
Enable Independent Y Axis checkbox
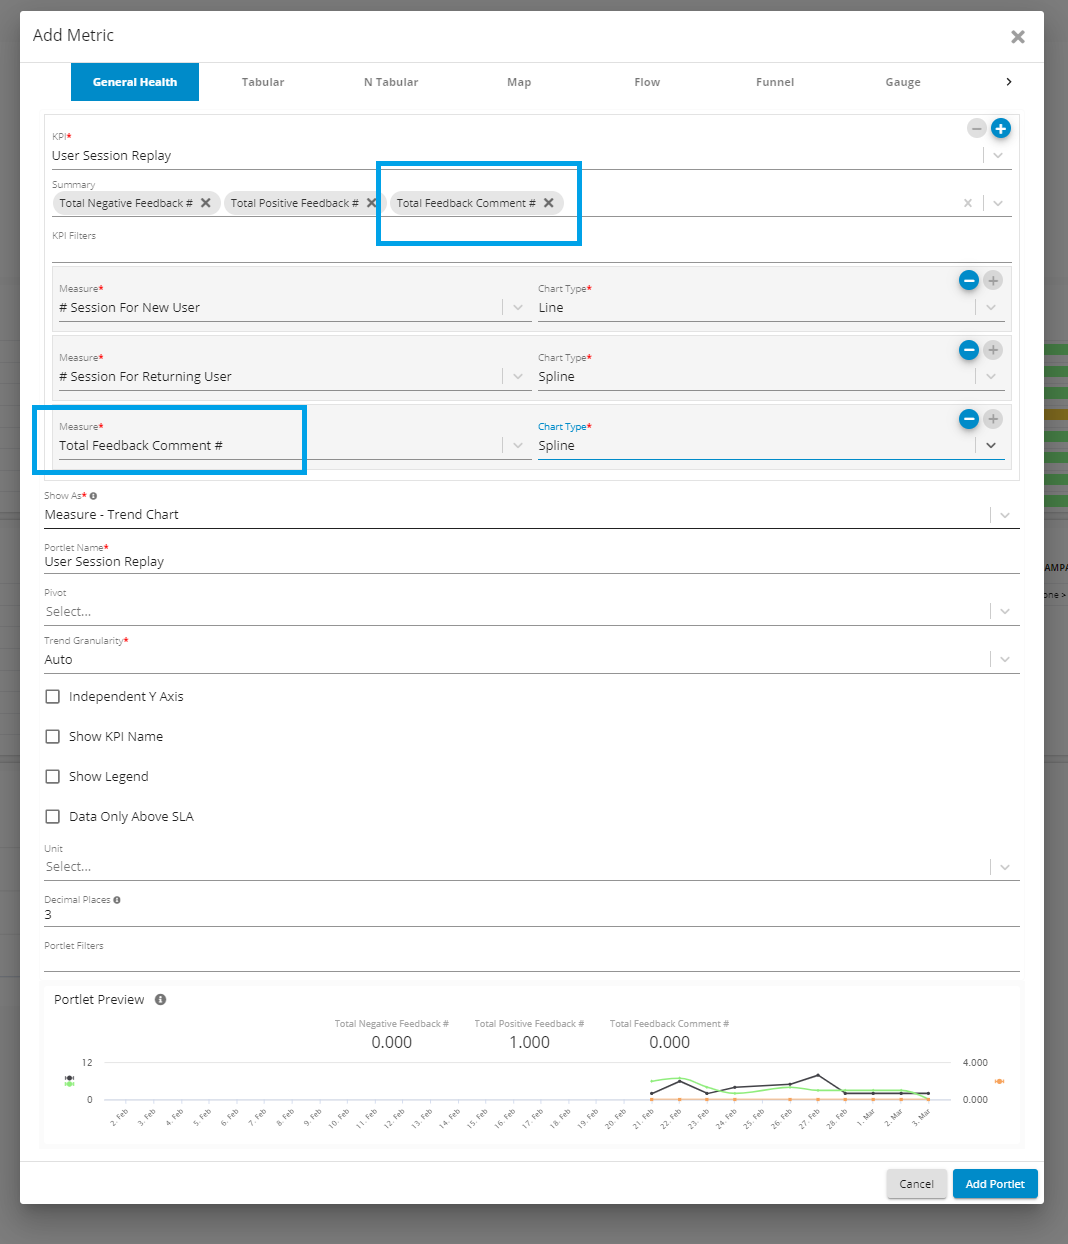(x=53, y=697)
